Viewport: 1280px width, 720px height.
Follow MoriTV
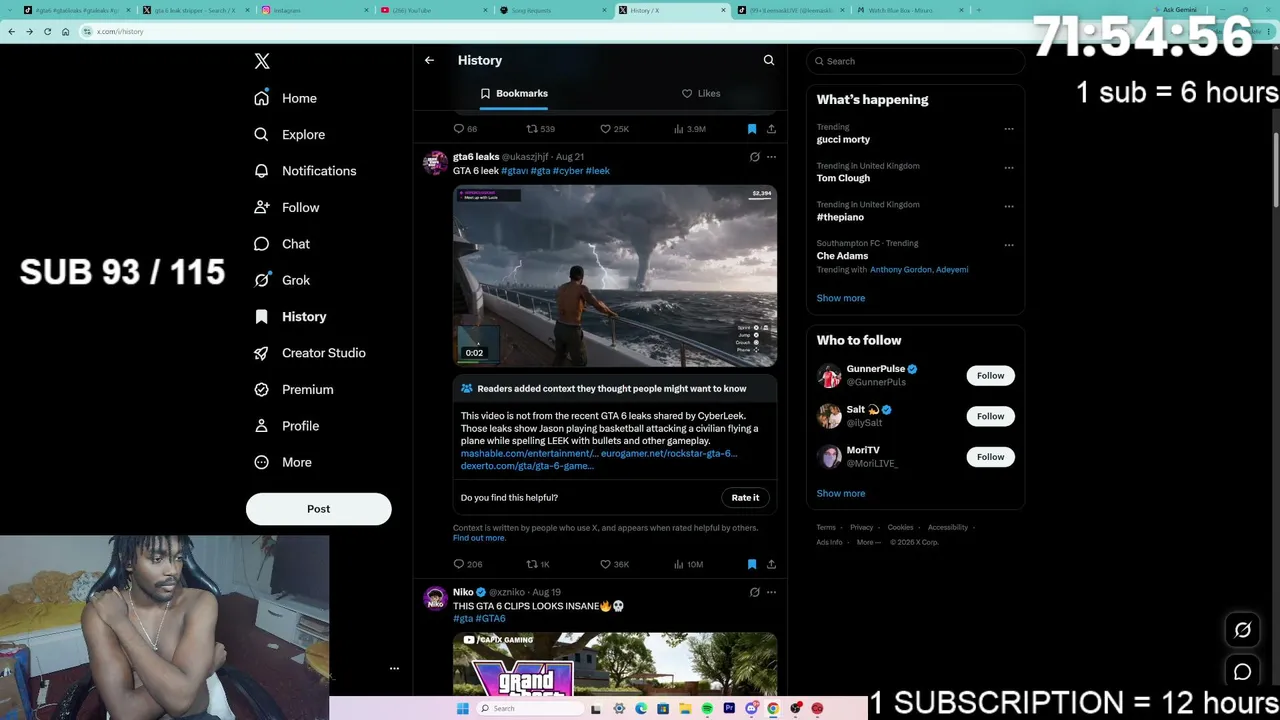(990, 457)
